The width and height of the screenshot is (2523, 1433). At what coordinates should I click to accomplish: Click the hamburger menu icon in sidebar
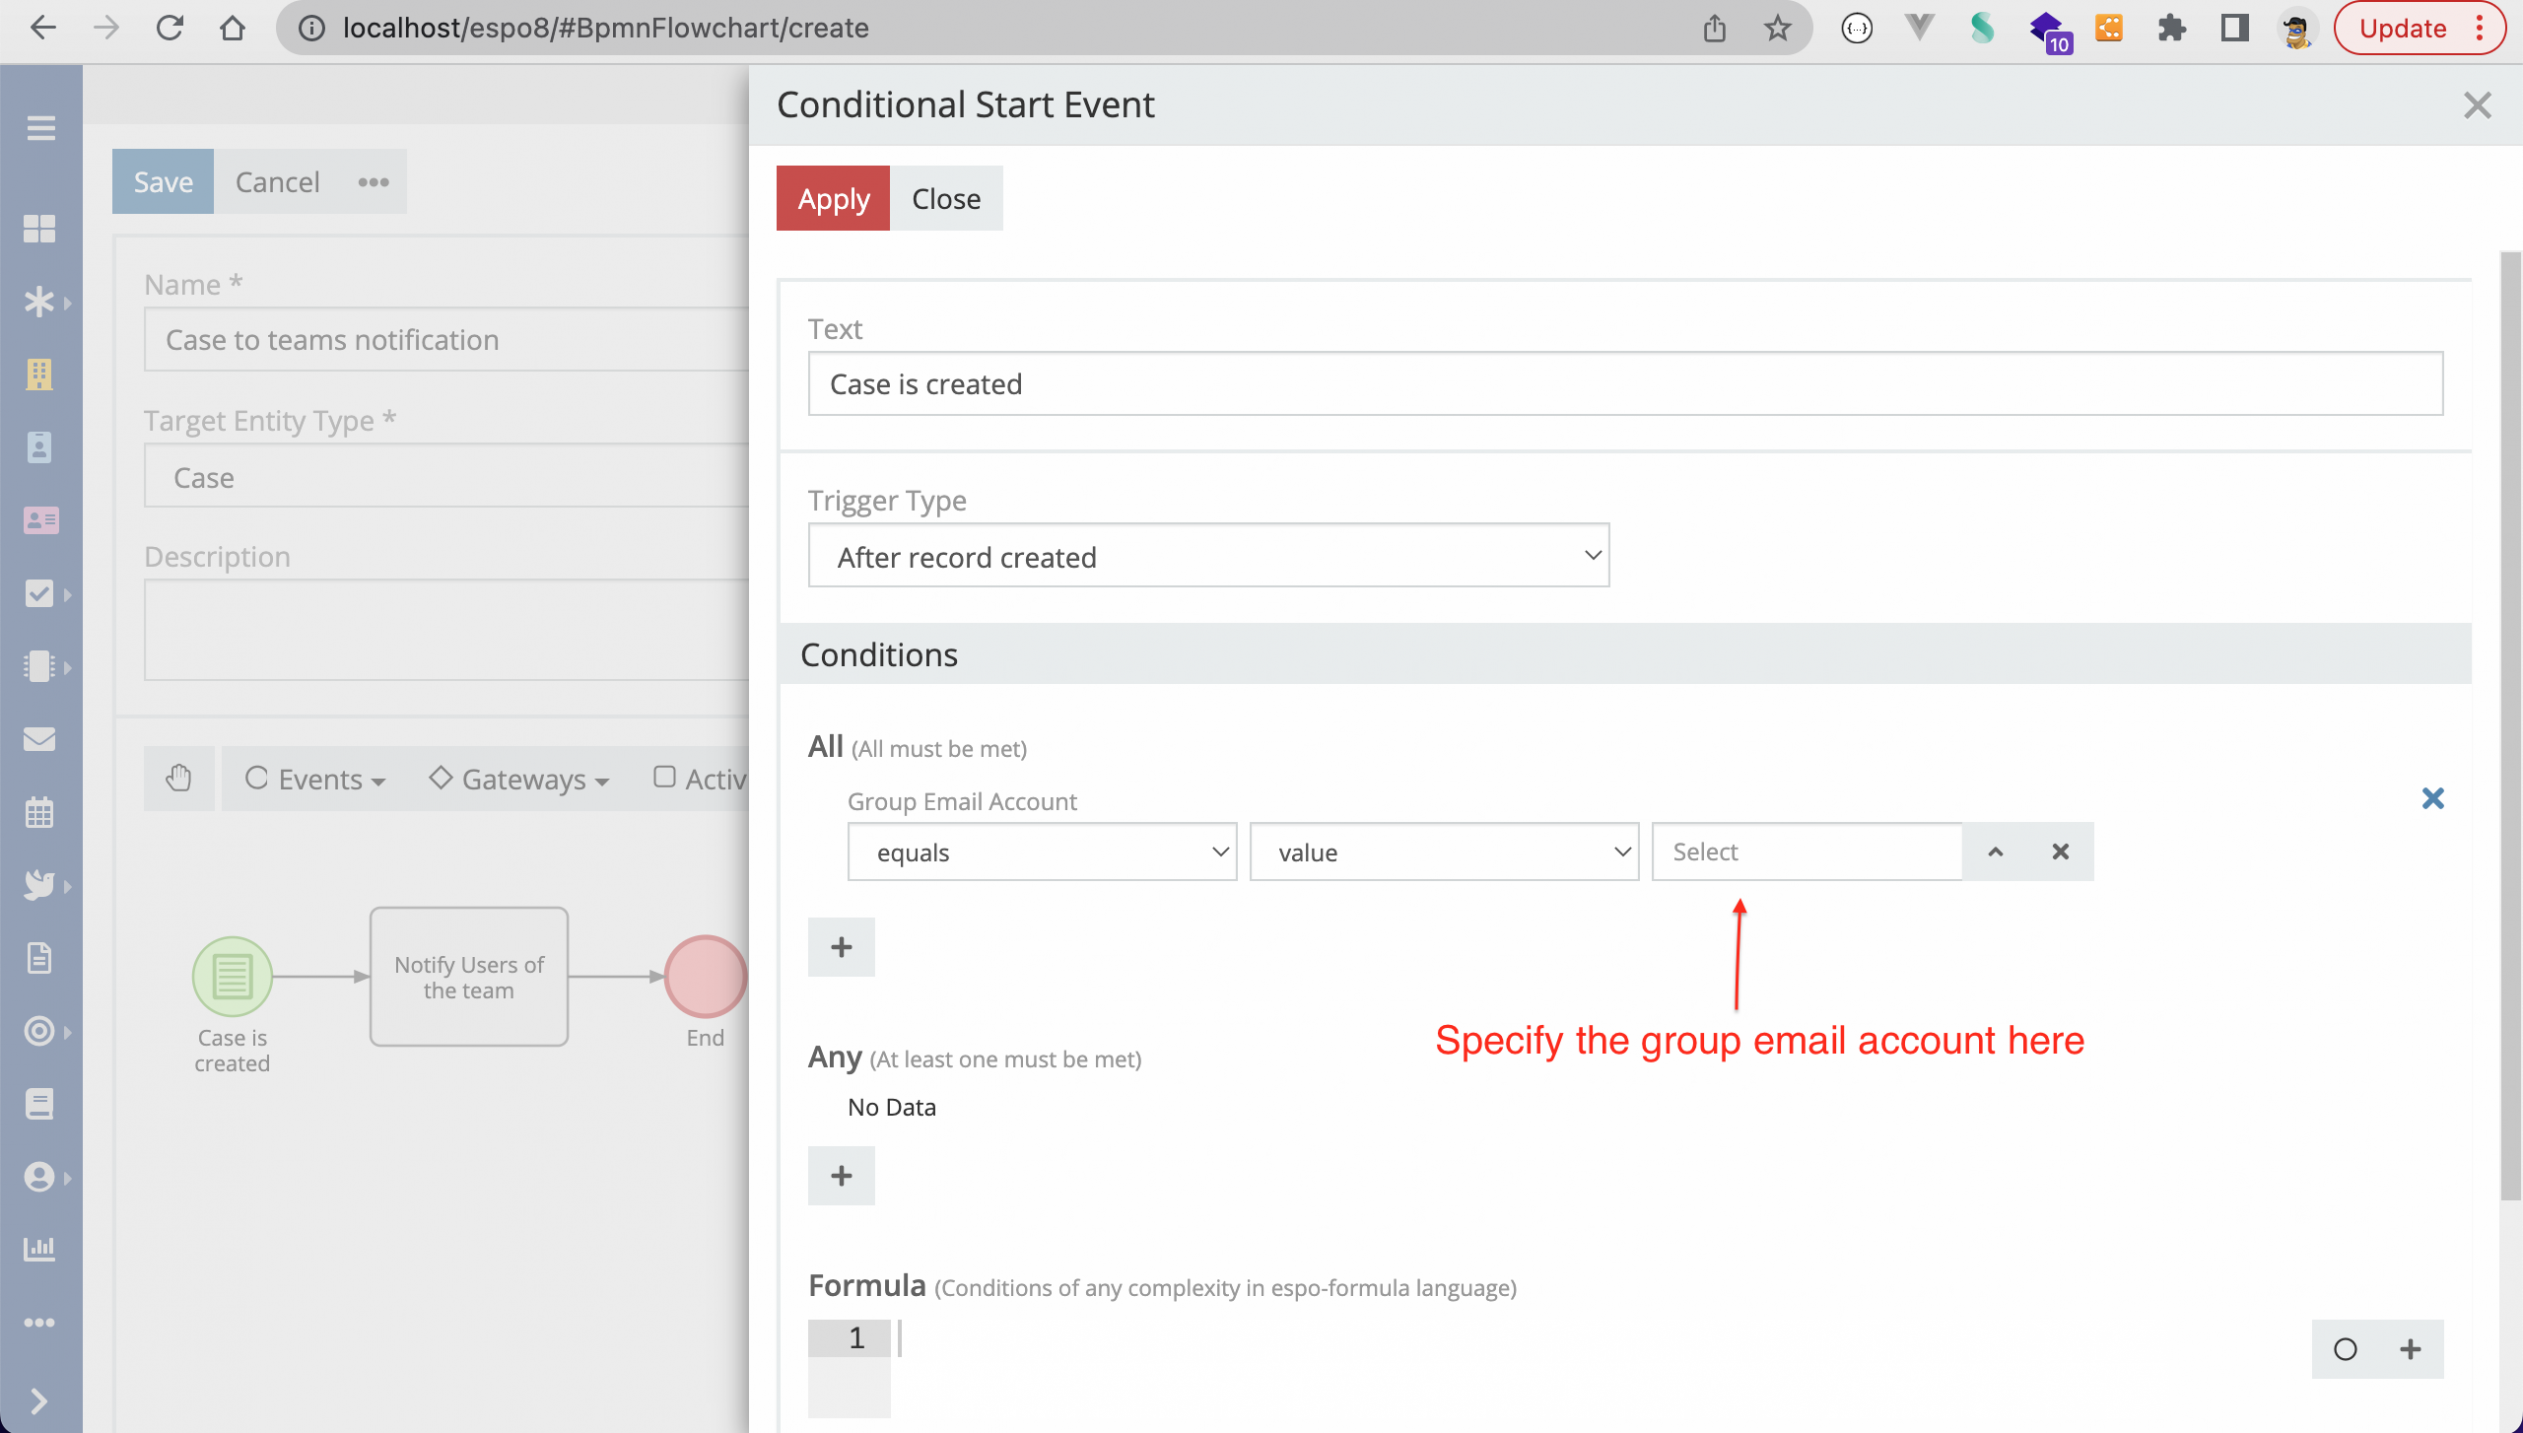pos(40,128)
